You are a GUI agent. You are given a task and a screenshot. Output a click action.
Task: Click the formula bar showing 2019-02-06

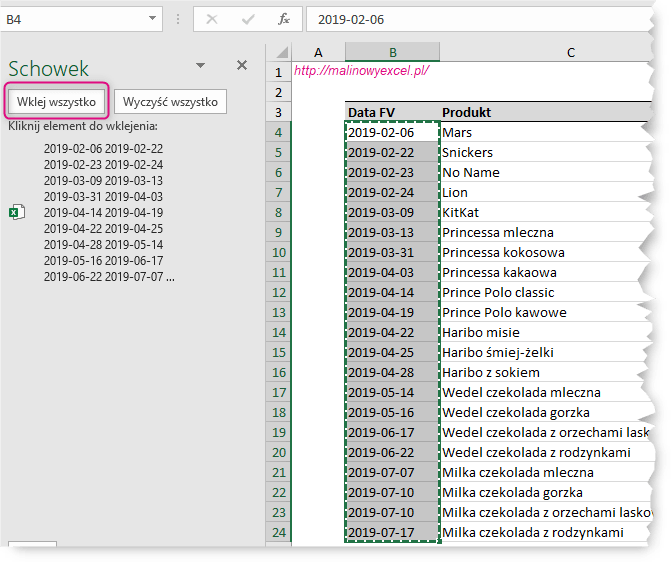tap(480, 18)
